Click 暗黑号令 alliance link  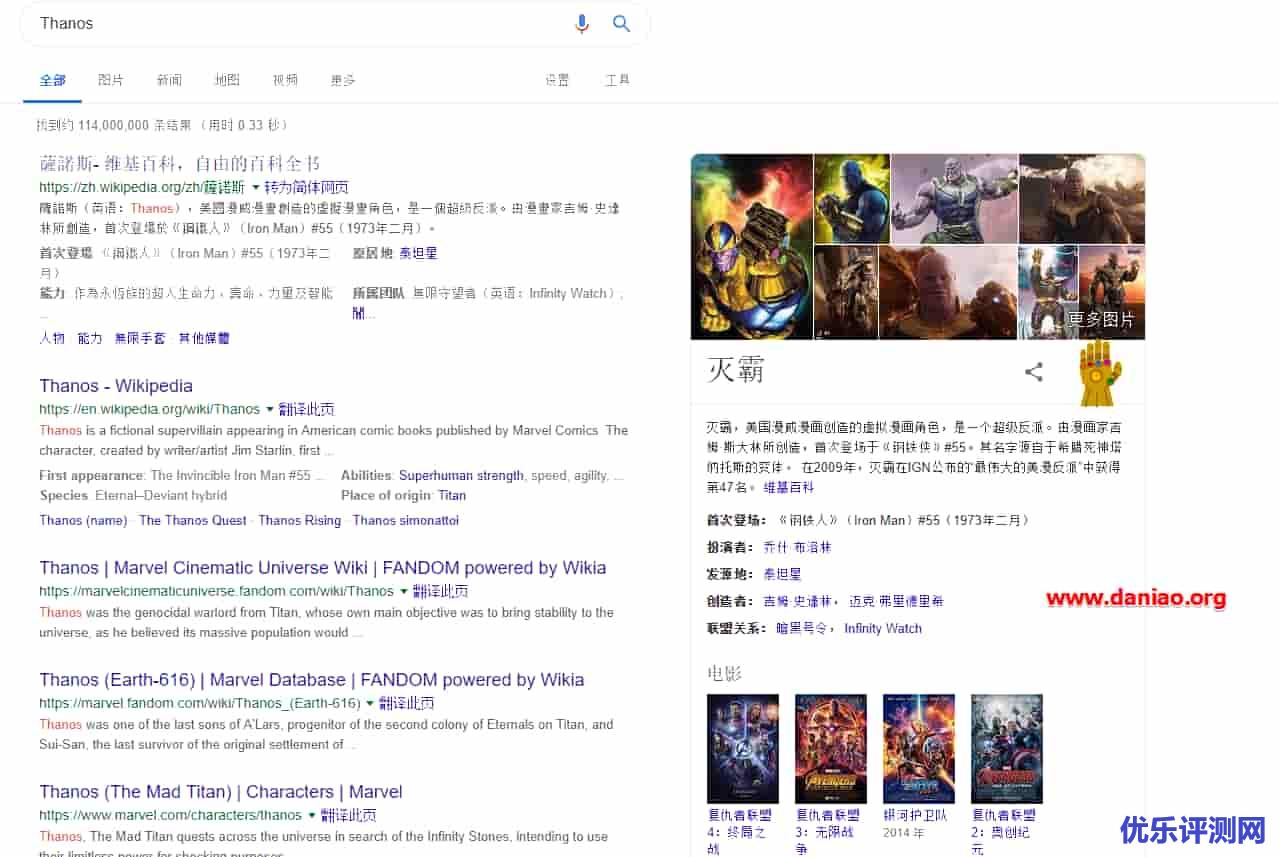pyautogui.click(x=802, y=629)
